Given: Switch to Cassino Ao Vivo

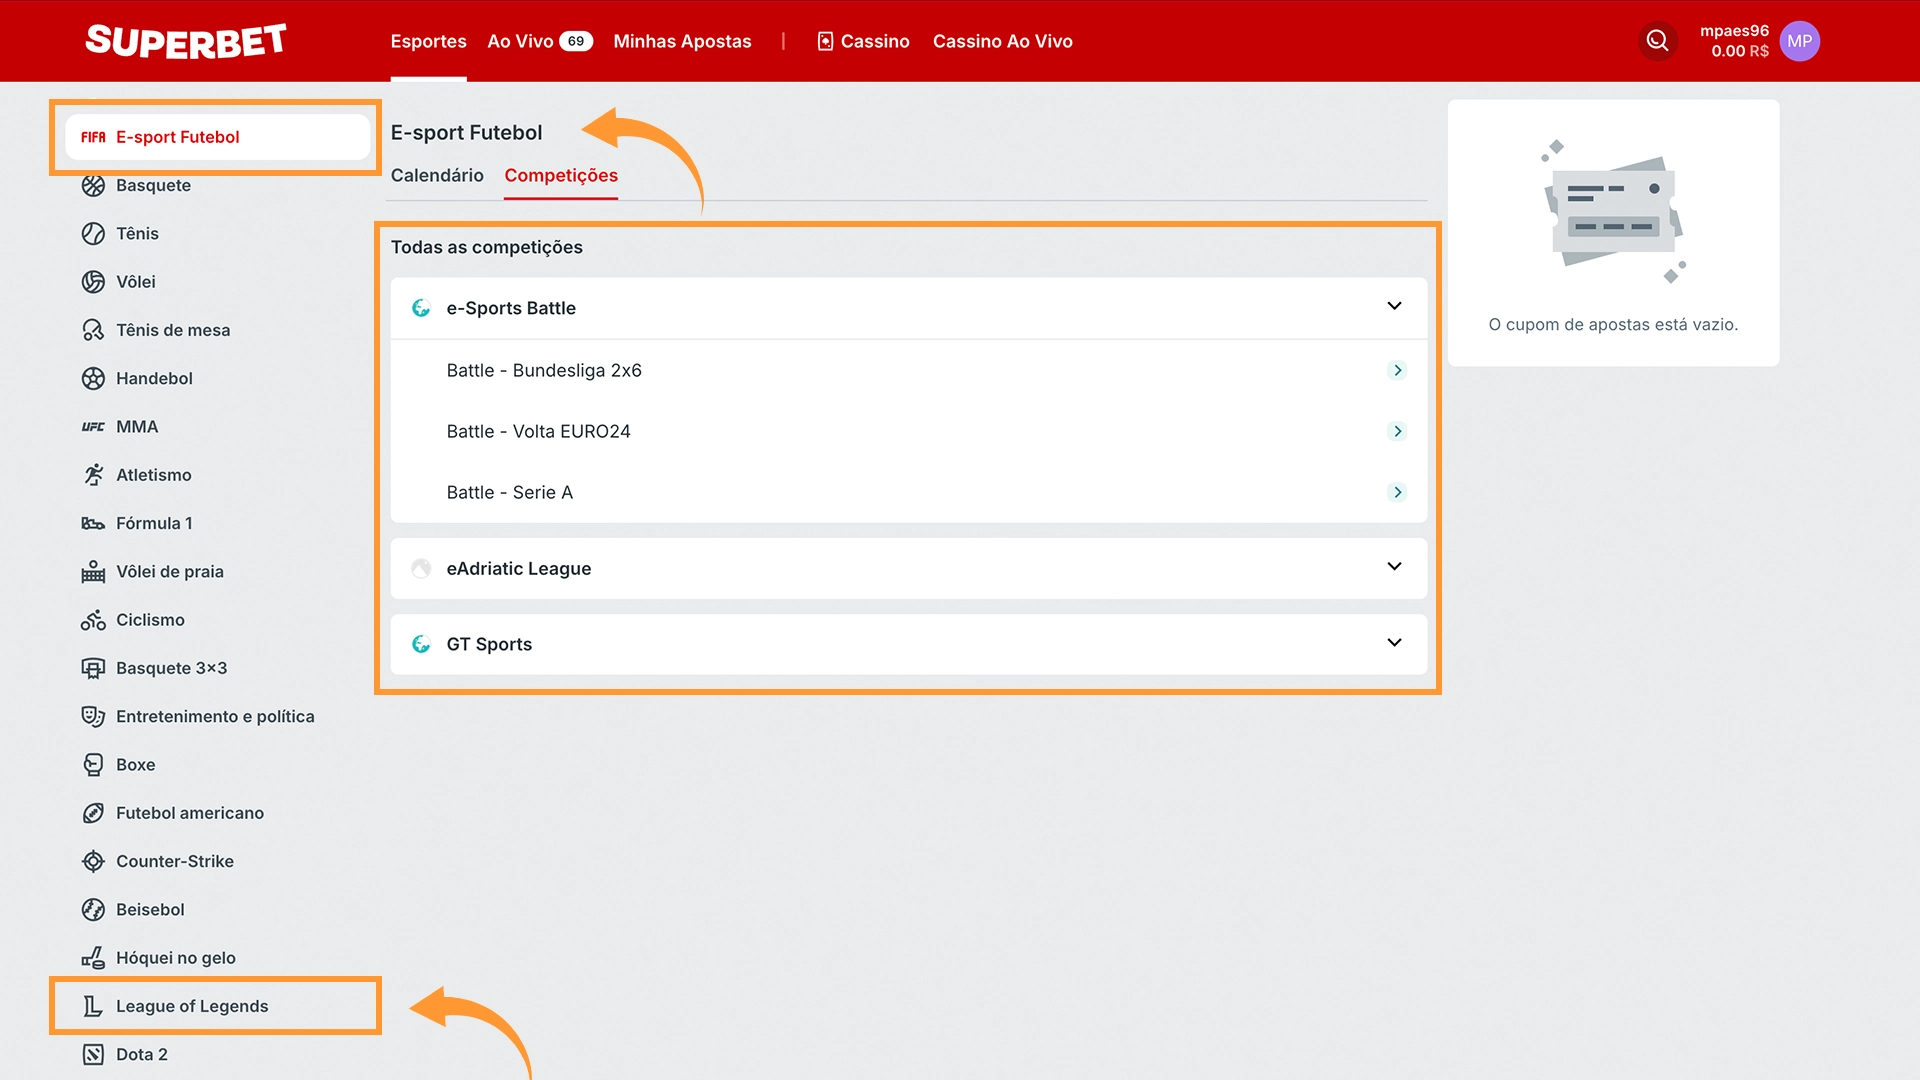Looking at the screenshot, I should [1002, 41].
